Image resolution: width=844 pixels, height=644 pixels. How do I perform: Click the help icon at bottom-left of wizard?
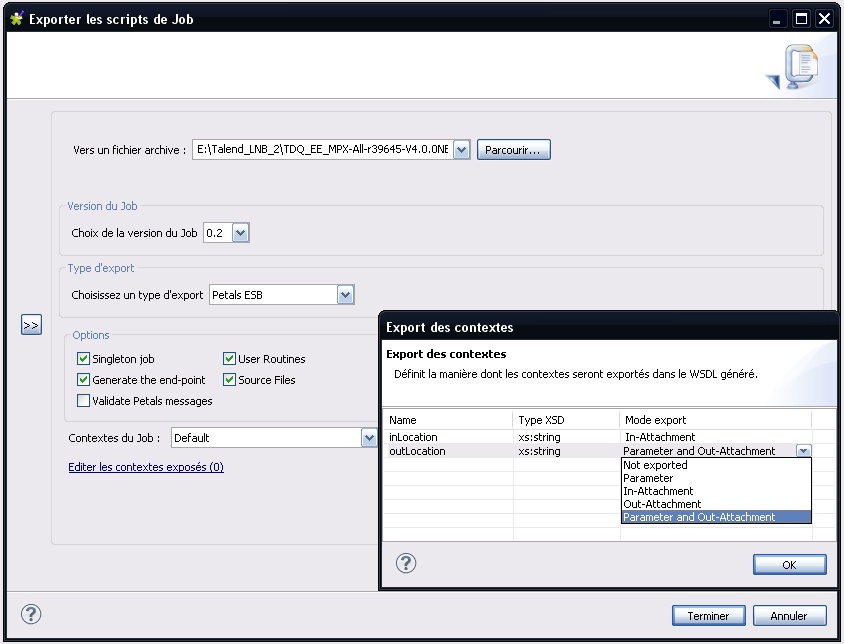click(x=31, y=614)
